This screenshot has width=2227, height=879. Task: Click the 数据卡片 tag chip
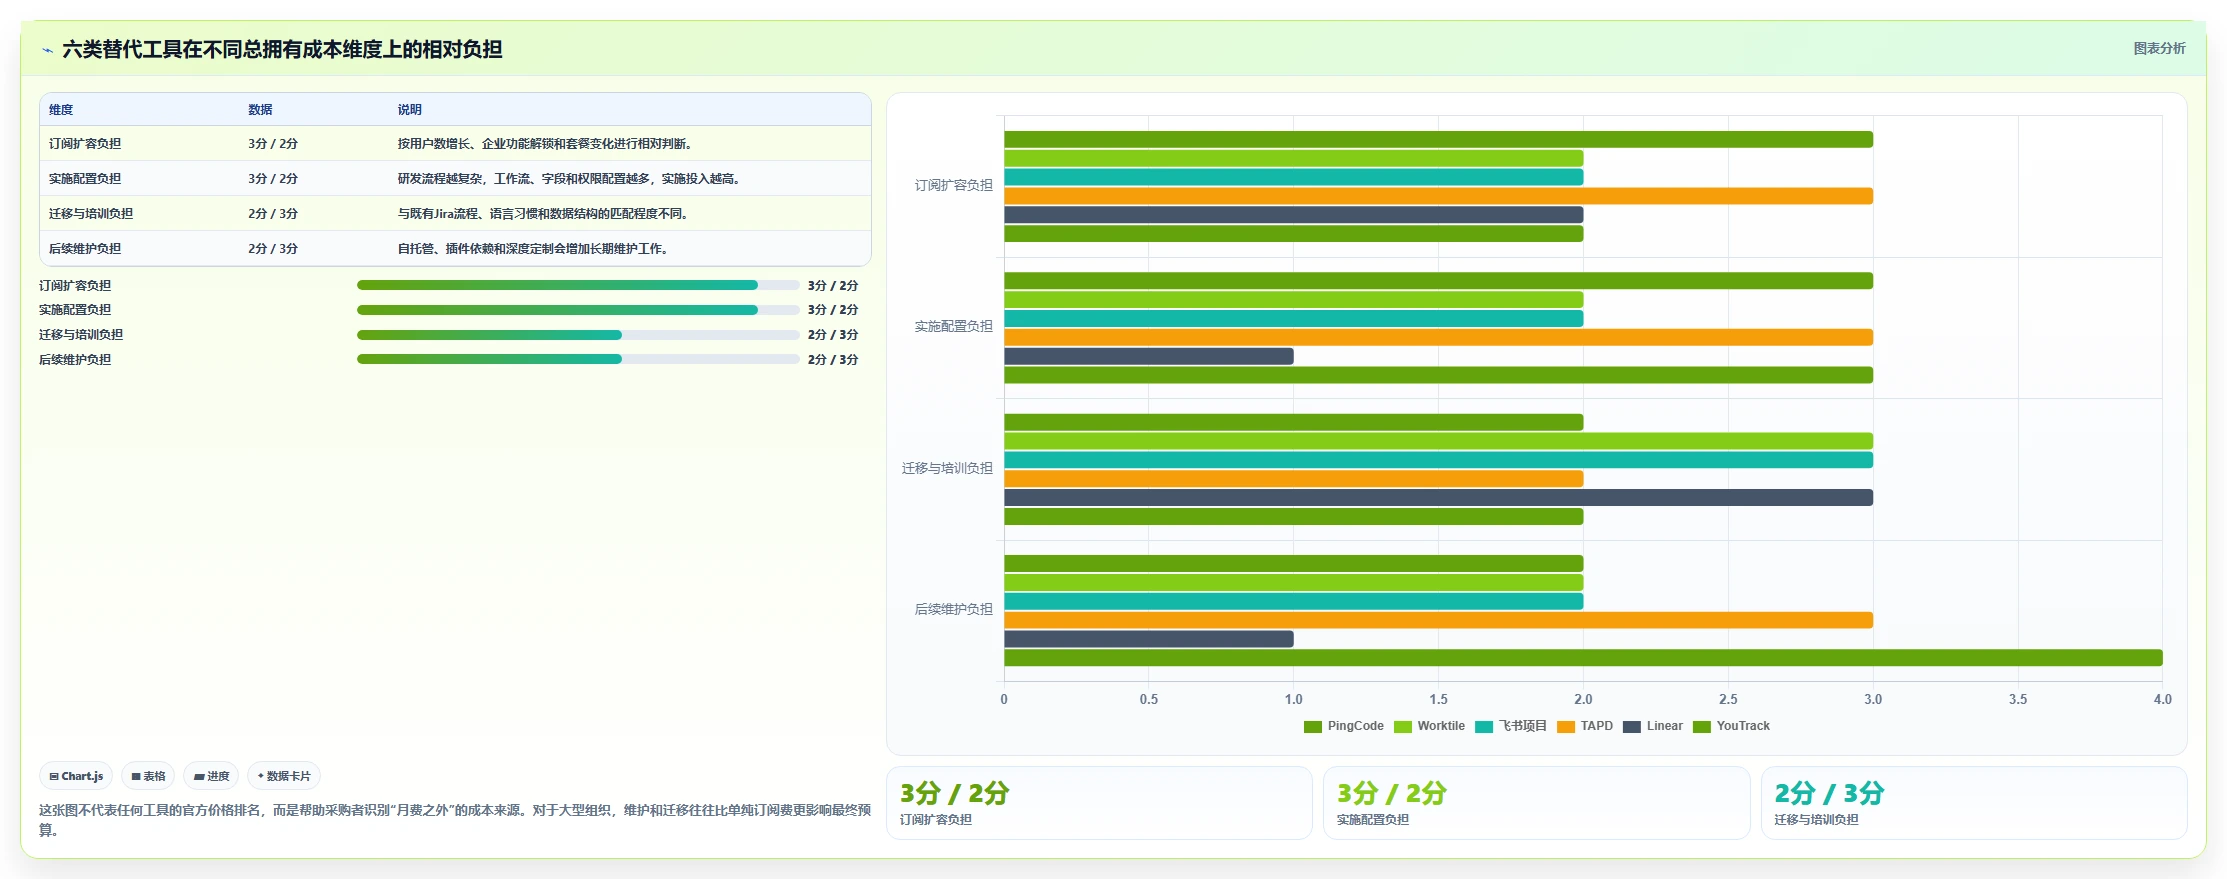pos(284,776)
